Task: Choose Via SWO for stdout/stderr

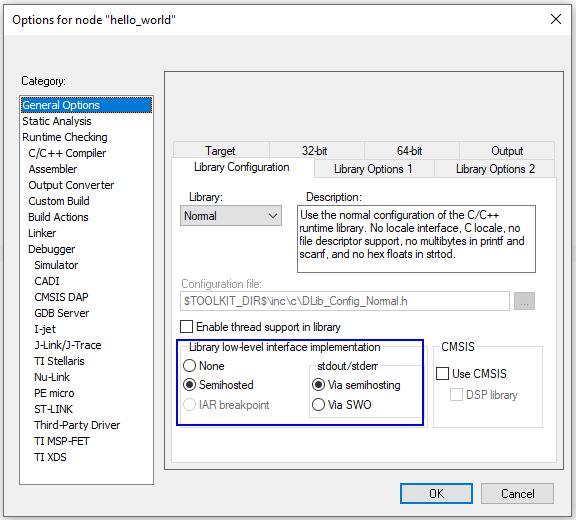Action: click(318, 405)
